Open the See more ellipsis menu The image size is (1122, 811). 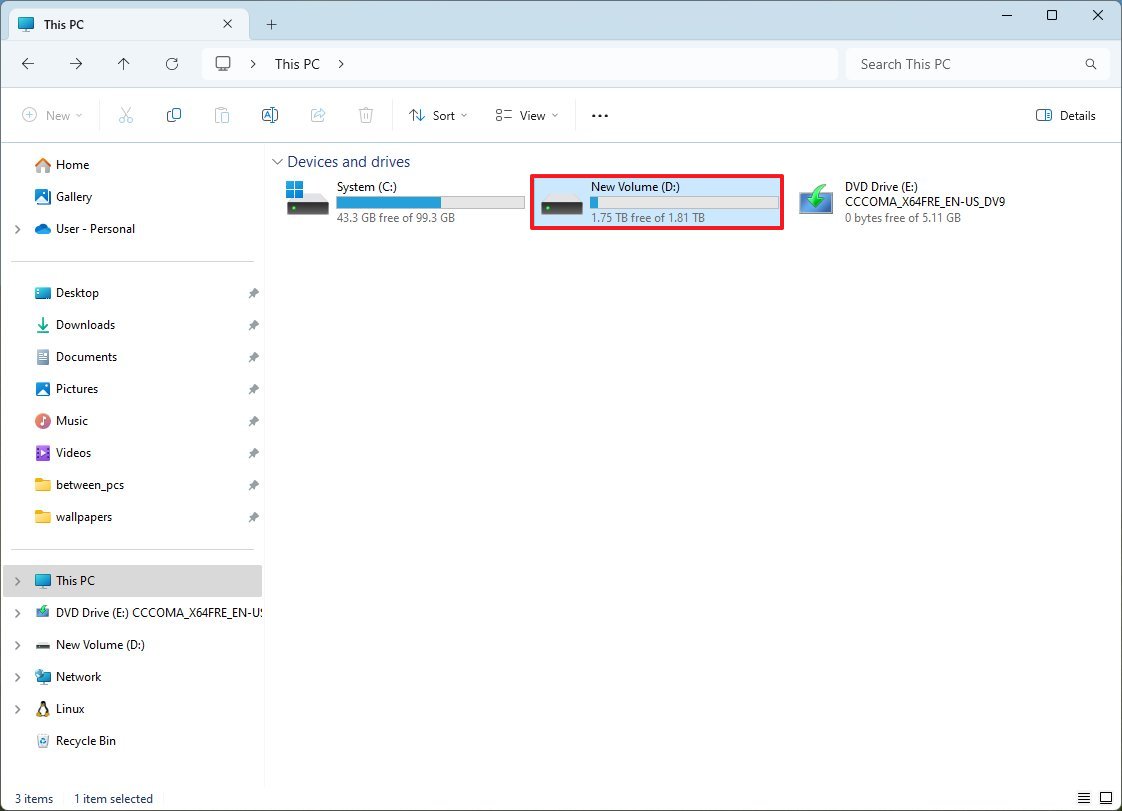tap(600, 115)
